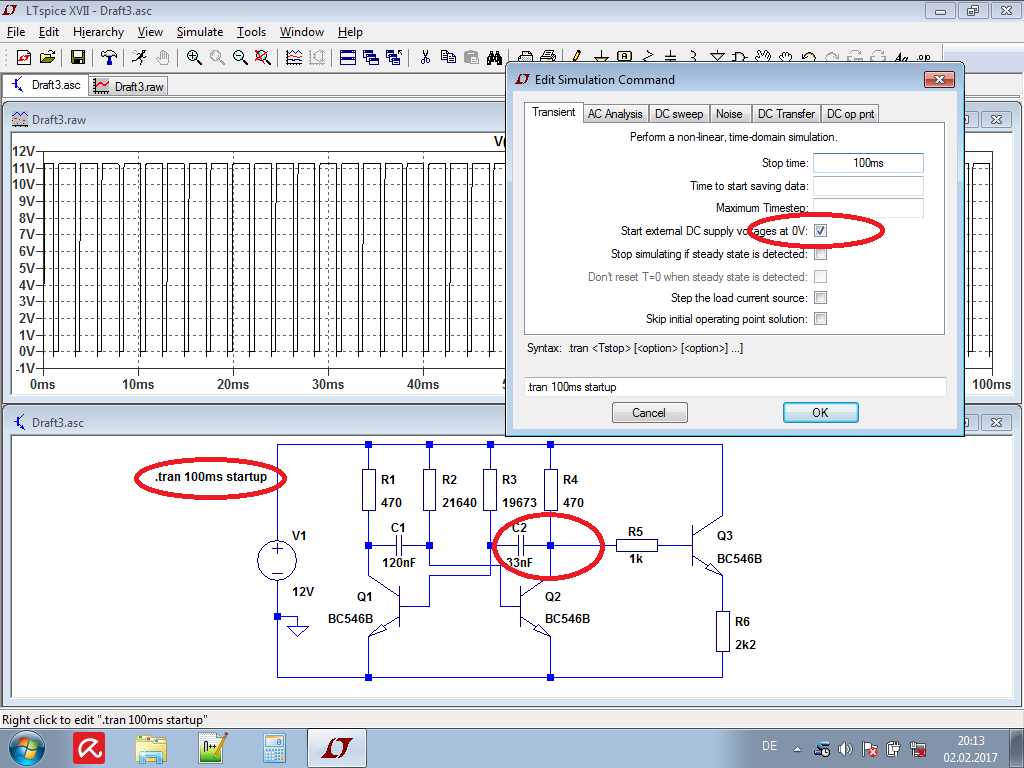Close the Edit Simulation Command dialog
The image size is (1024, 768).
click(x=939, y=80)
